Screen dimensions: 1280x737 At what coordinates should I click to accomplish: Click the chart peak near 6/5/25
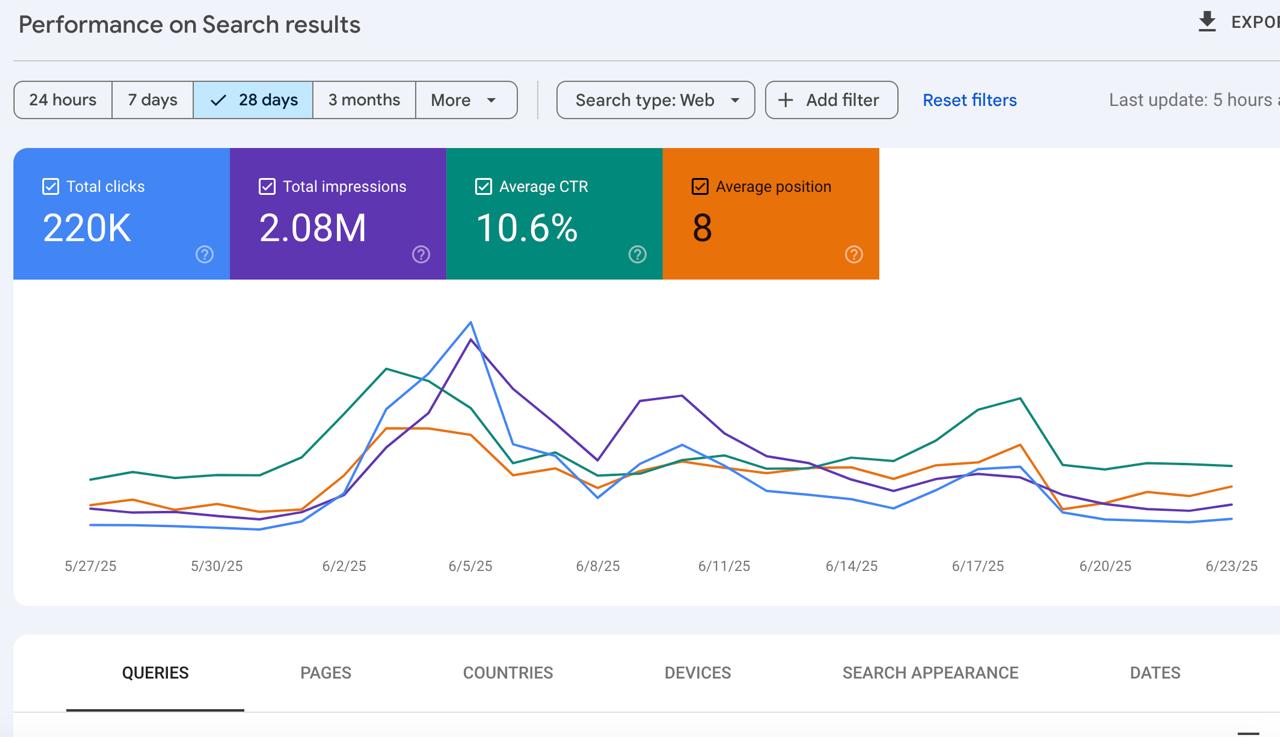470,323
